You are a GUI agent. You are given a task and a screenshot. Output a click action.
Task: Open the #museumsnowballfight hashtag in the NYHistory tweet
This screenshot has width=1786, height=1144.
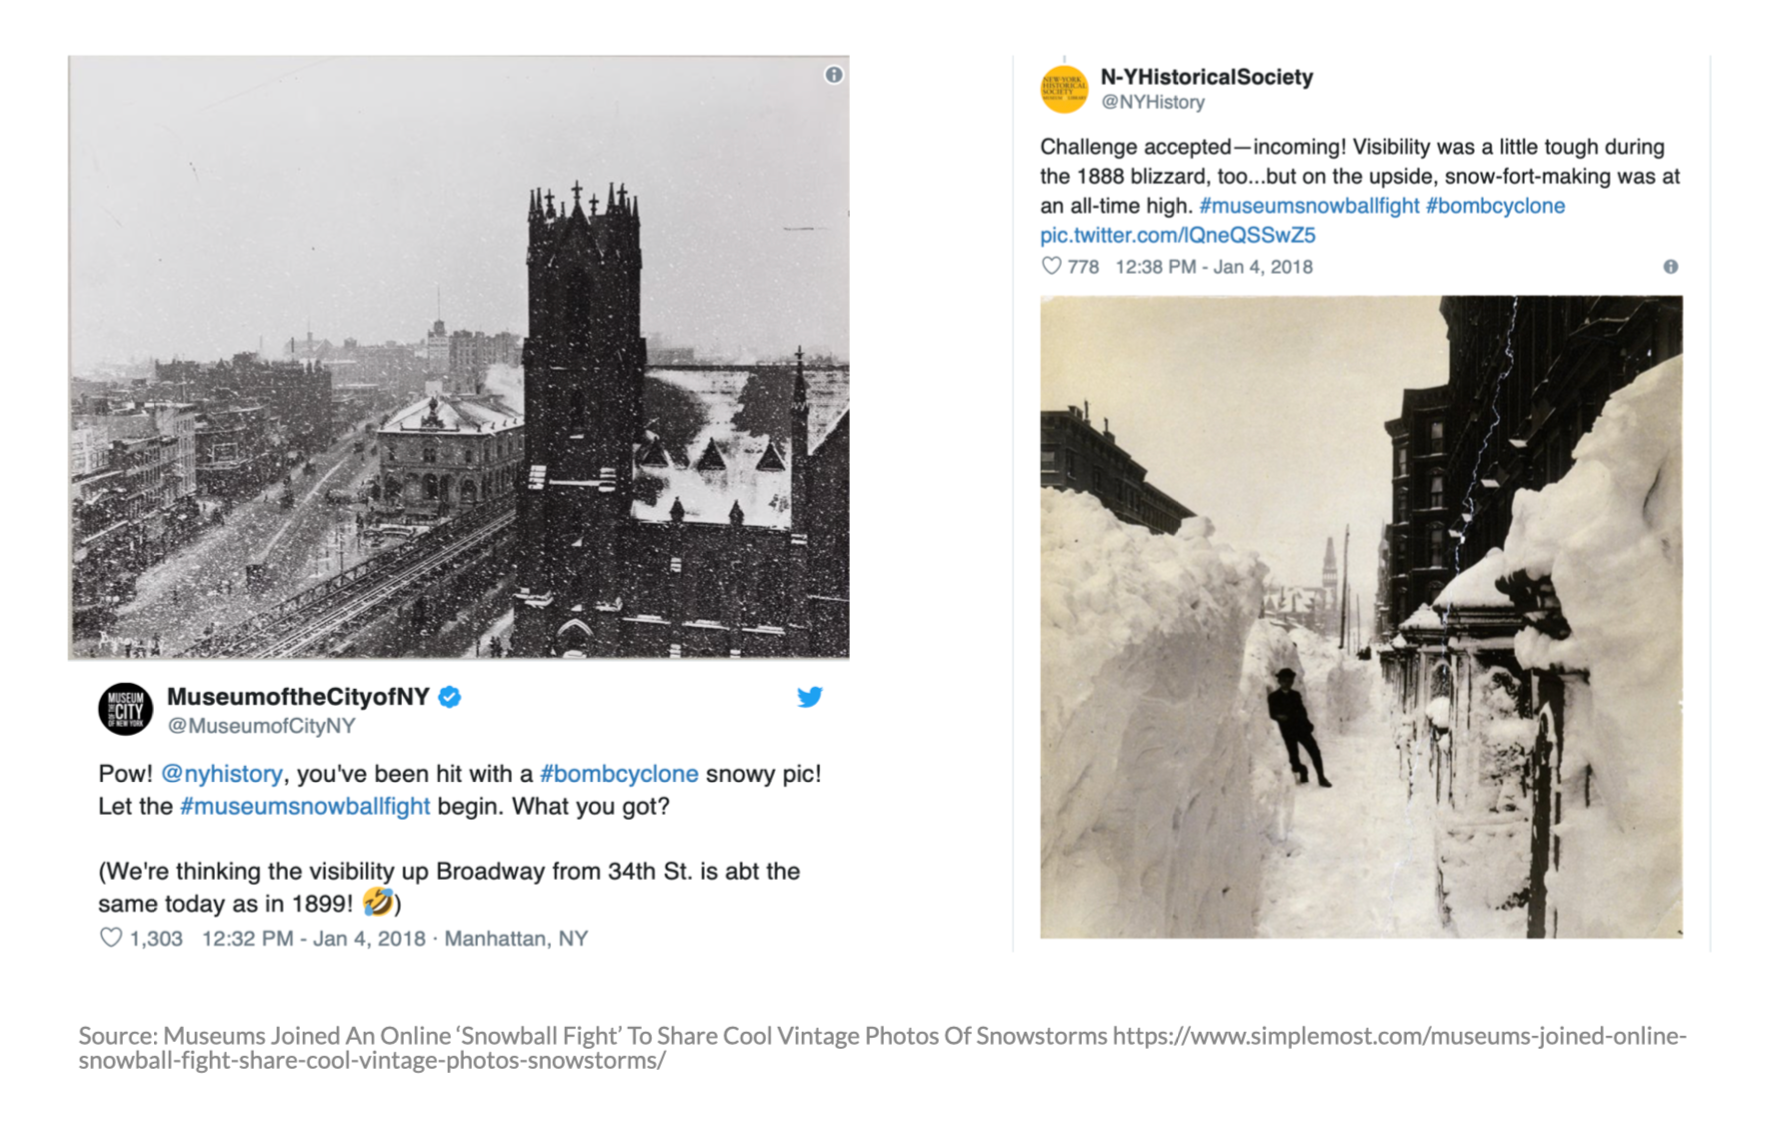(1309, 206)
